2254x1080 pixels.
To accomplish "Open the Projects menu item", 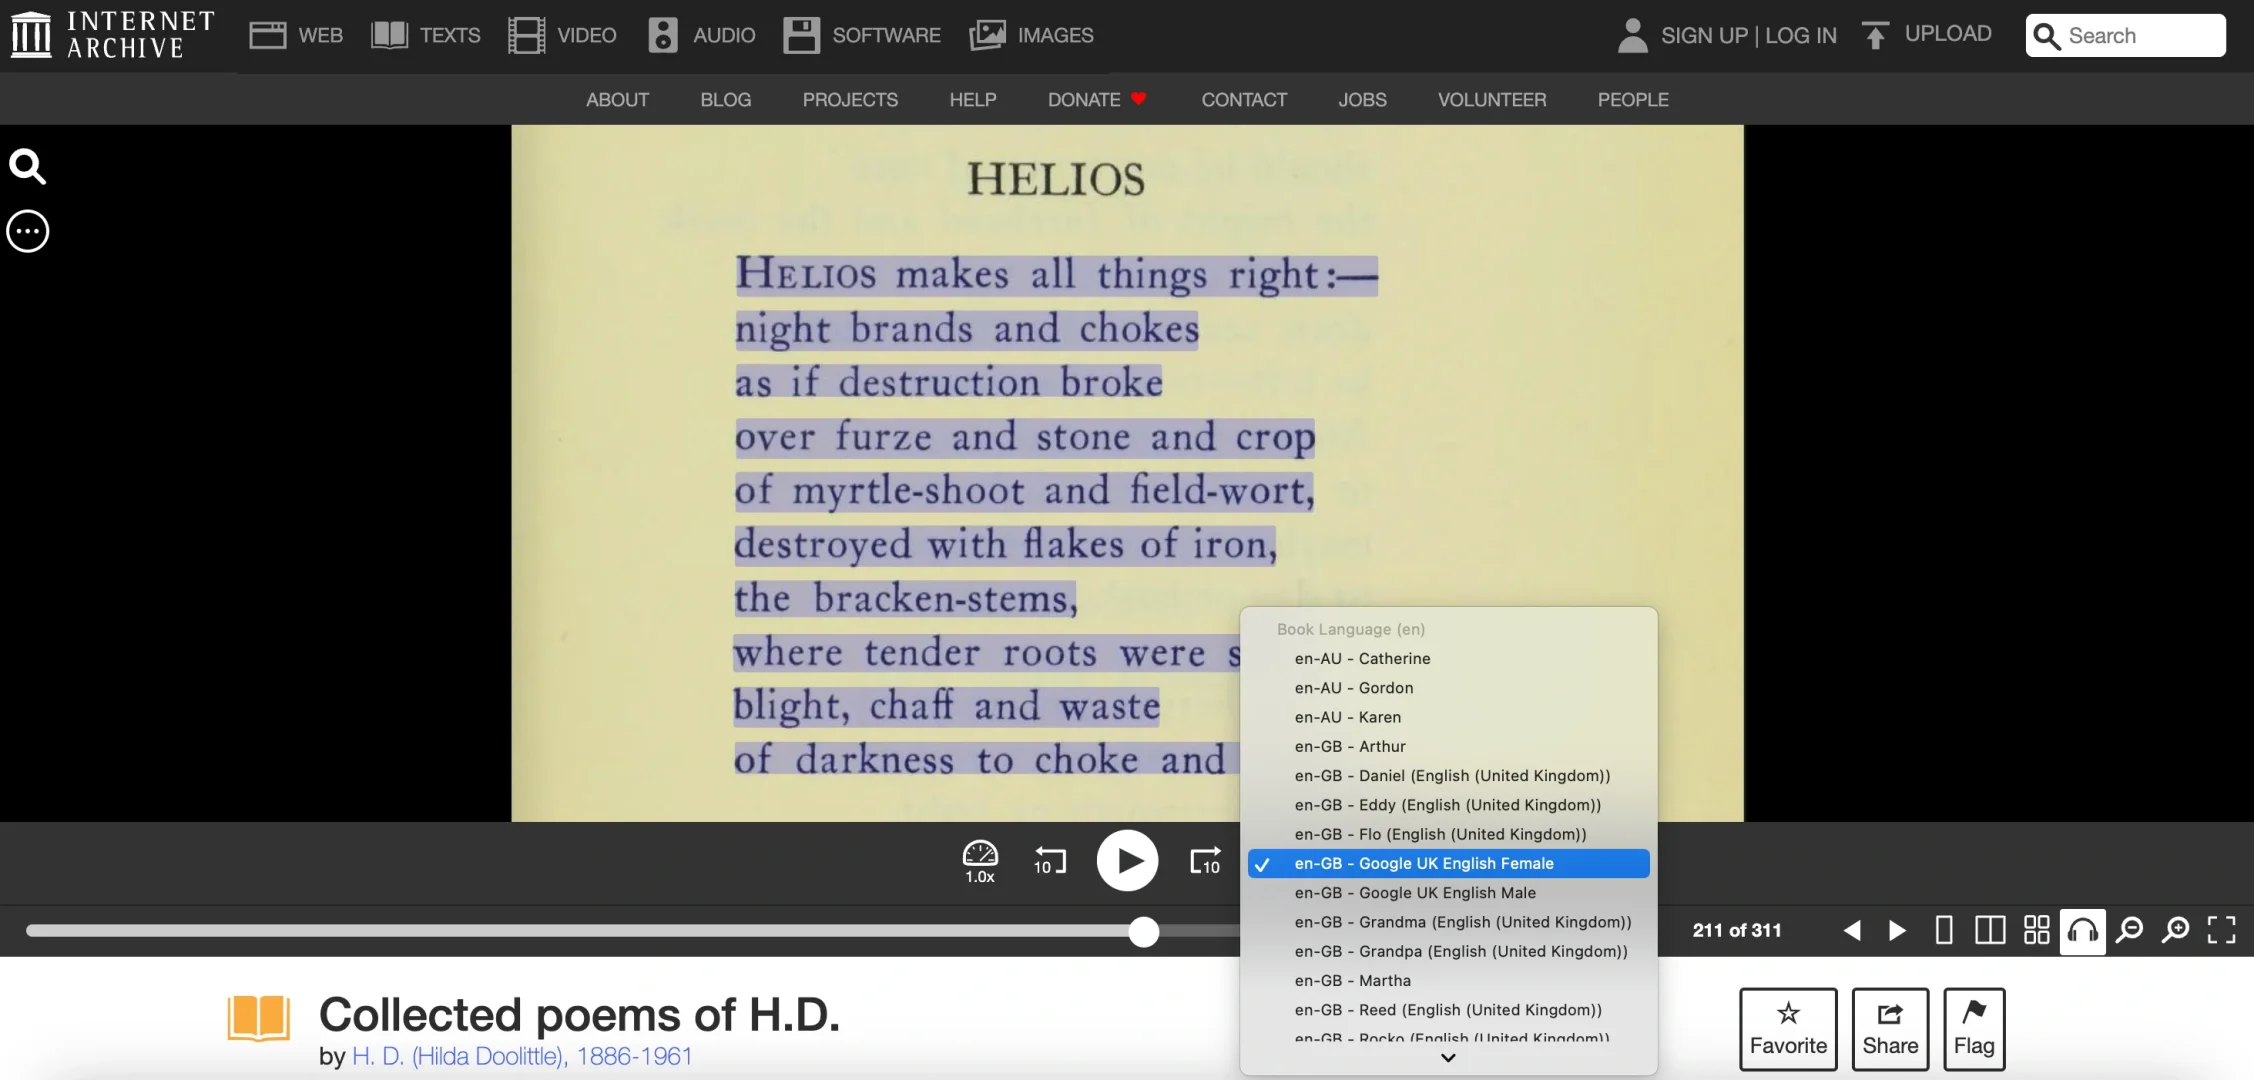I will [850, 100].
